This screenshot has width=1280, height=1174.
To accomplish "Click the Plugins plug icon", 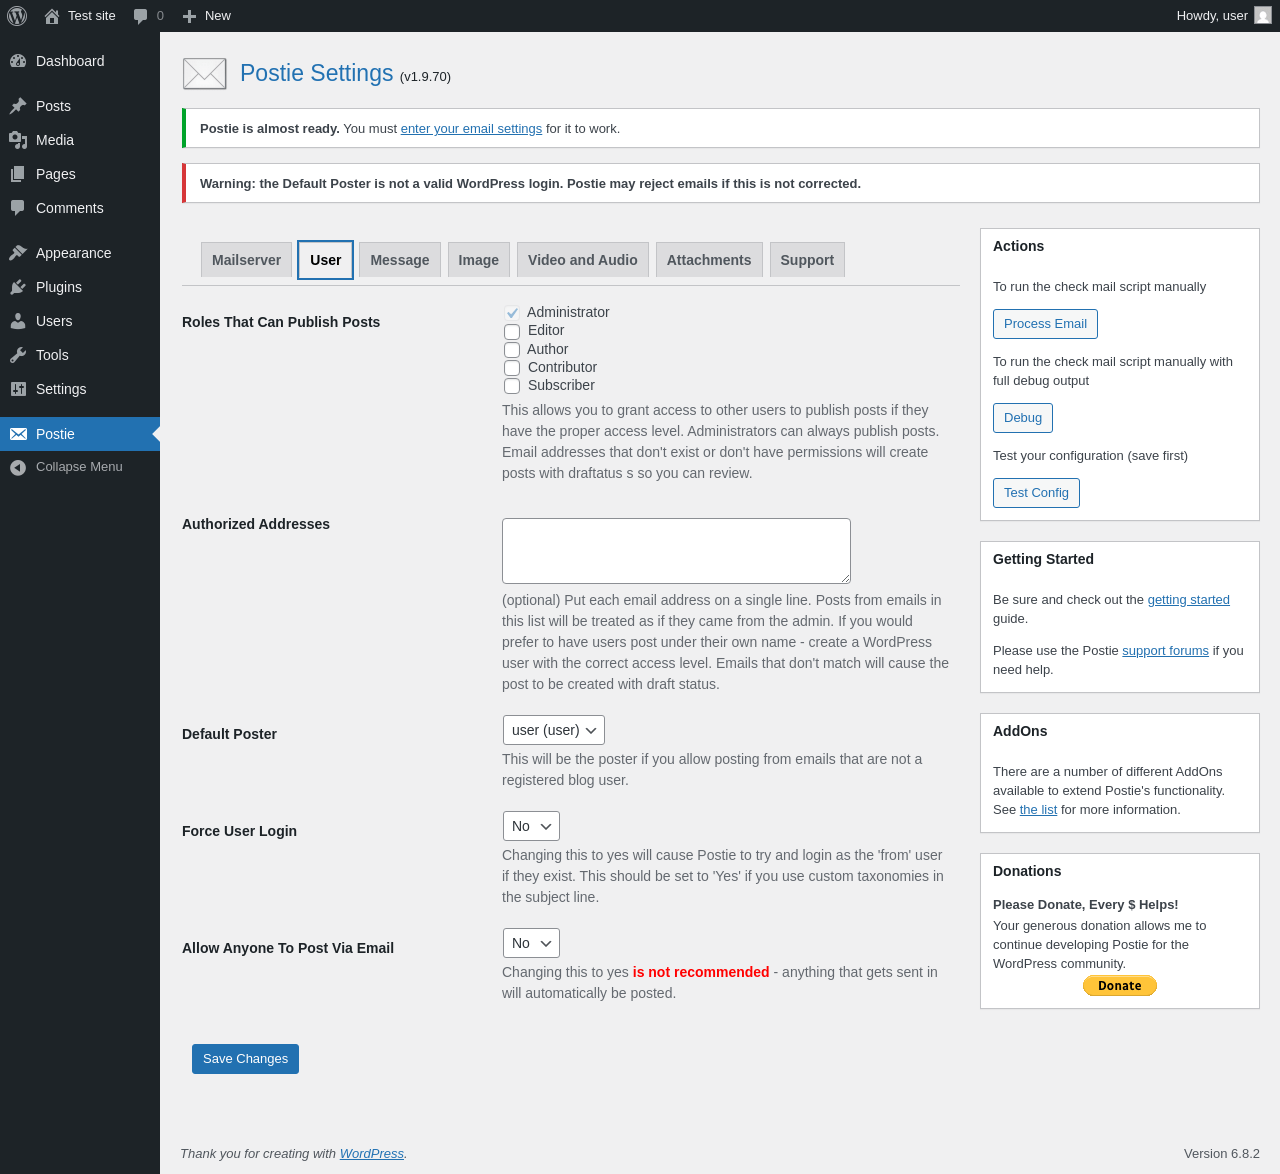I will pos(18,287).
